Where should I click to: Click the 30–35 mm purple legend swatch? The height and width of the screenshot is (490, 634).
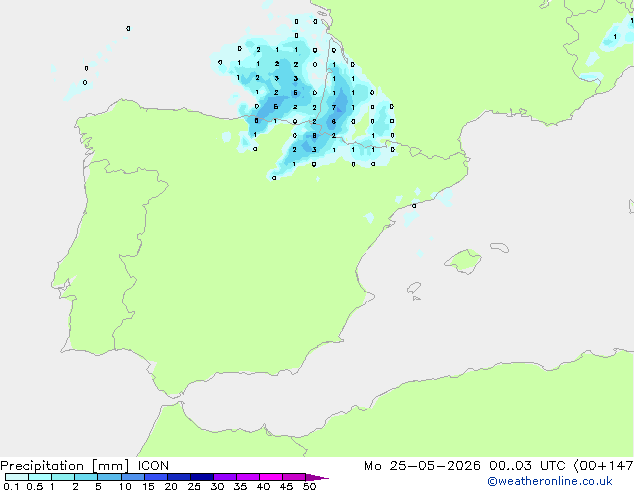pos(224,477)
